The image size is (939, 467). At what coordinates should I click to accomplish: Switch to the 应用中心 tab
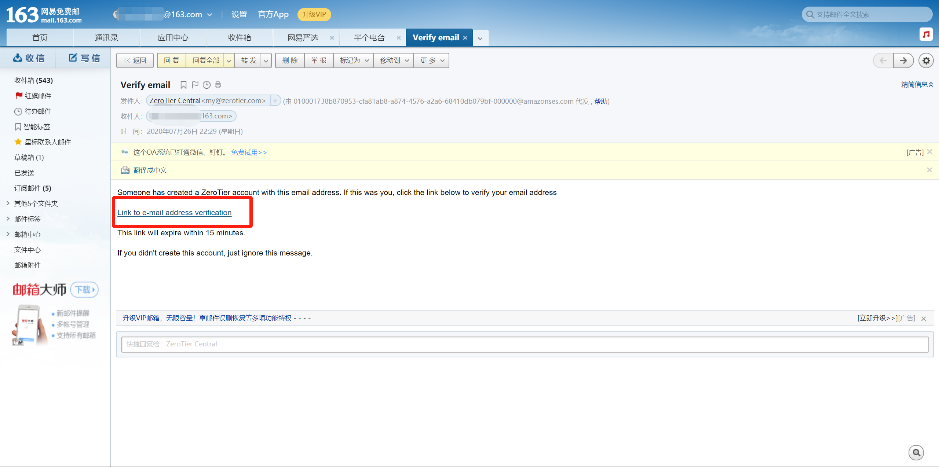click(x=173, y=37)
